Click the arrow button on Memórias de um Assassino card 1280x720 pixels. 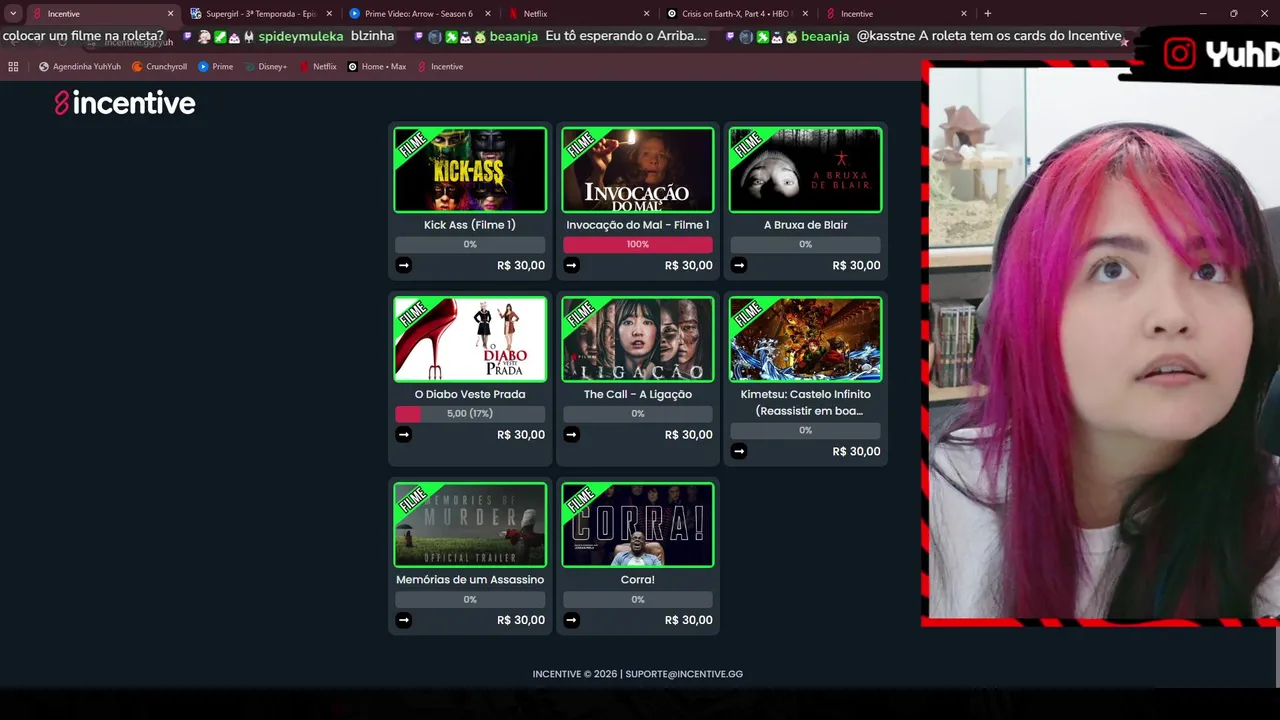click(403, 620)
